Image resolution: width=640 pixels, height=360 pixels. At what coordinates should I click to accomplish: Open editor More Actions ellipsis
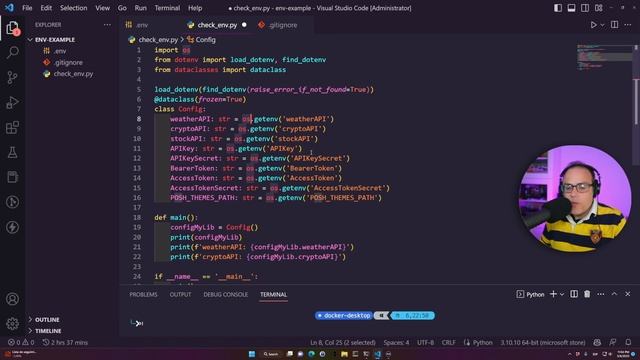[x=628, y=25]
